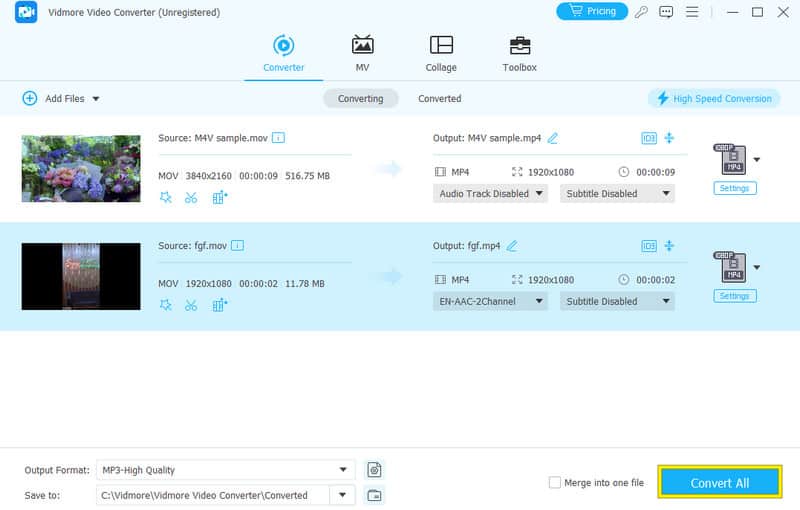
Task: Open the Collage tab
Action: tap(440, 54)
